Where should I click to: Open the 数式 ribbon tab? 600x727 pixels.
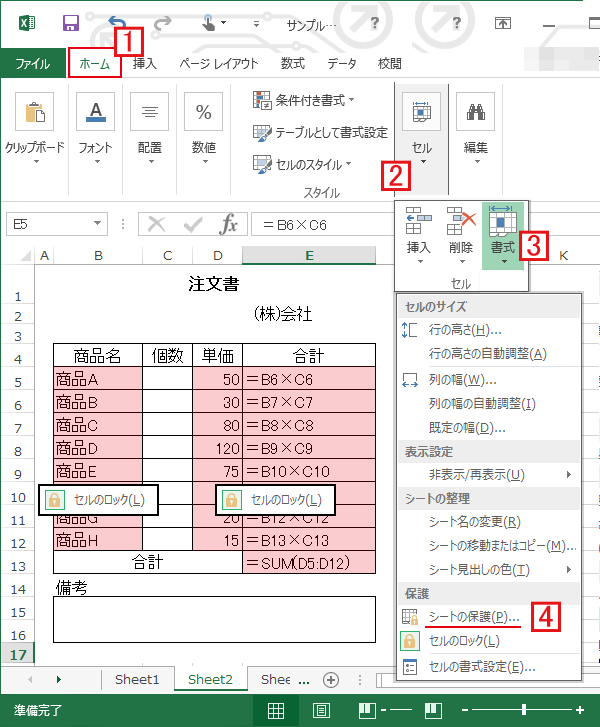(x=293, y=64)
